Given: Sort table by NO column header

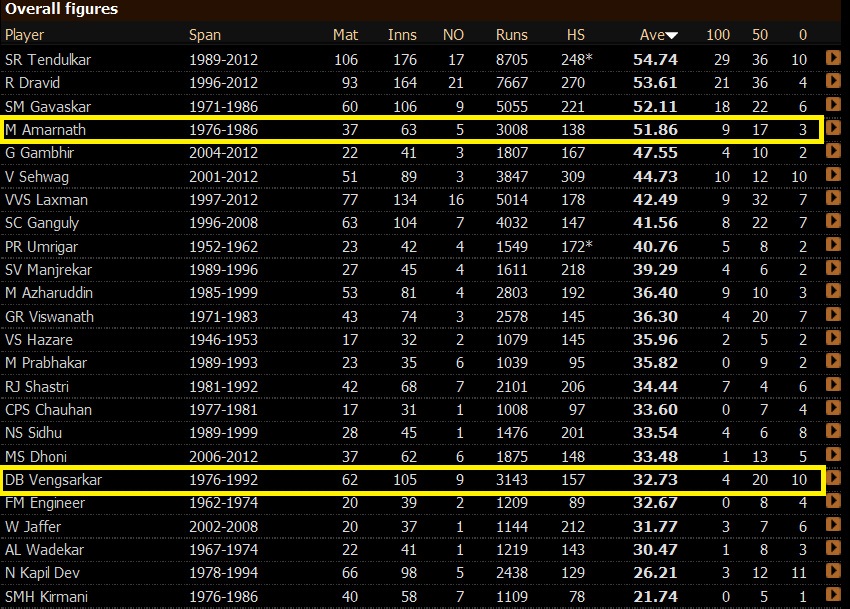Looking at the screenshot, I should [x=453, y=35].
